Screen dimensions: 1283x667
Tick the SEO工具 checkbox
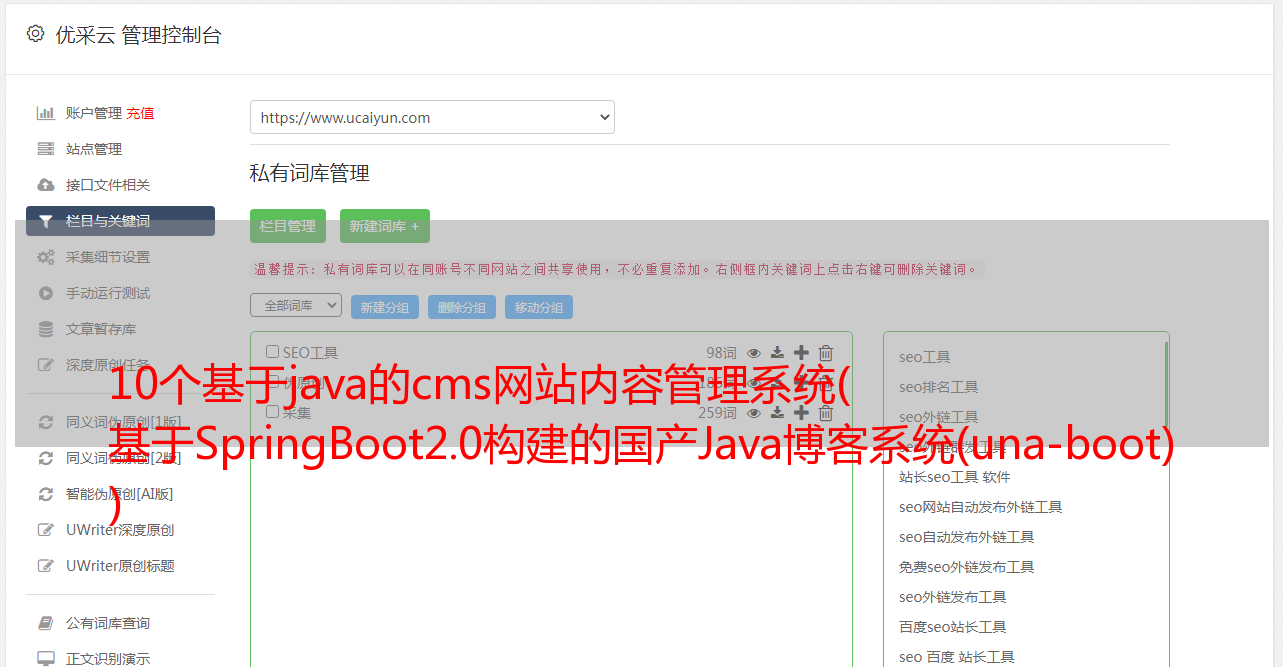click(272, 352)
